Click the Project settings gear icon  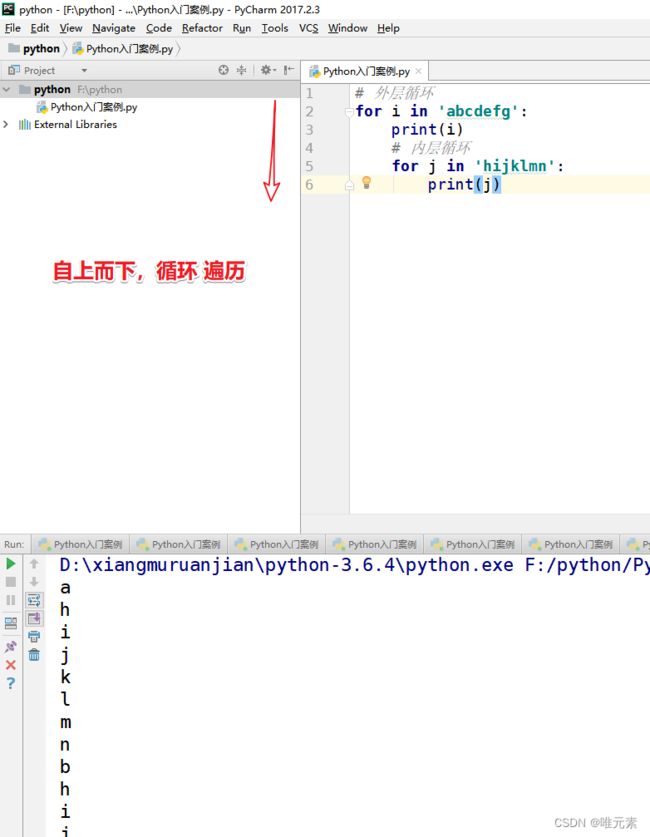point(266,70)
